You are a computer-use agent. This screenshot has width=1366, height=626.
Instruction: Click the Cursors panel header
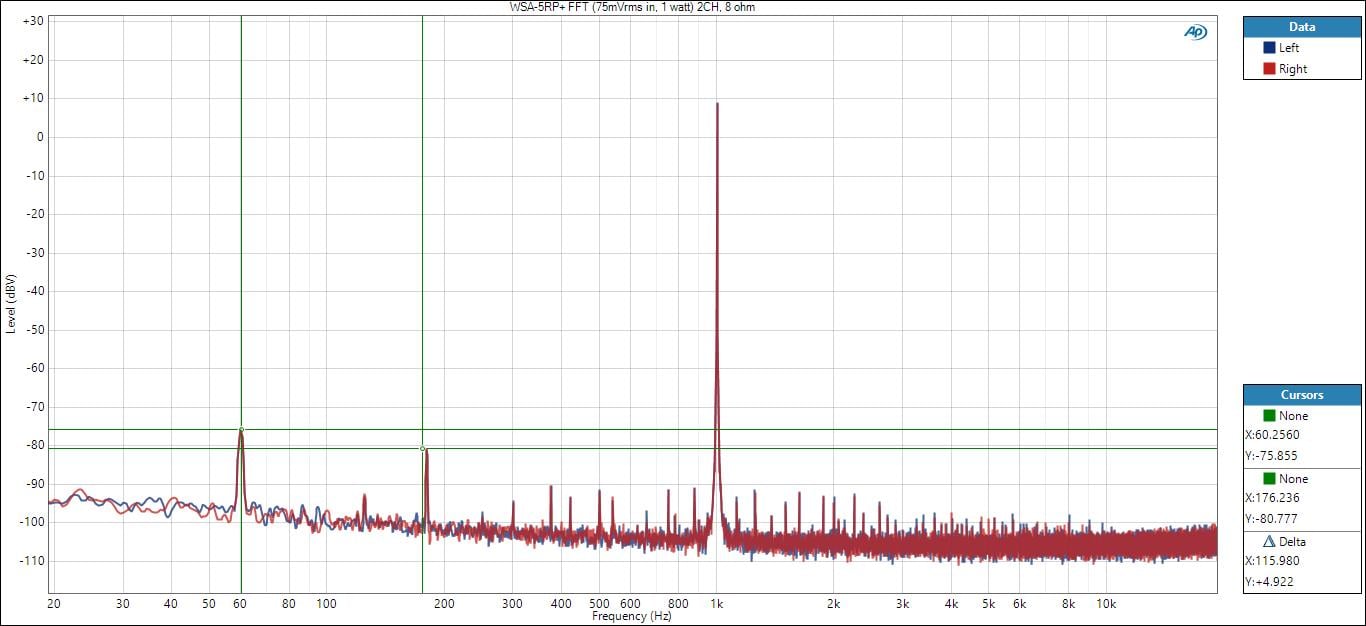click(1301, 395)
